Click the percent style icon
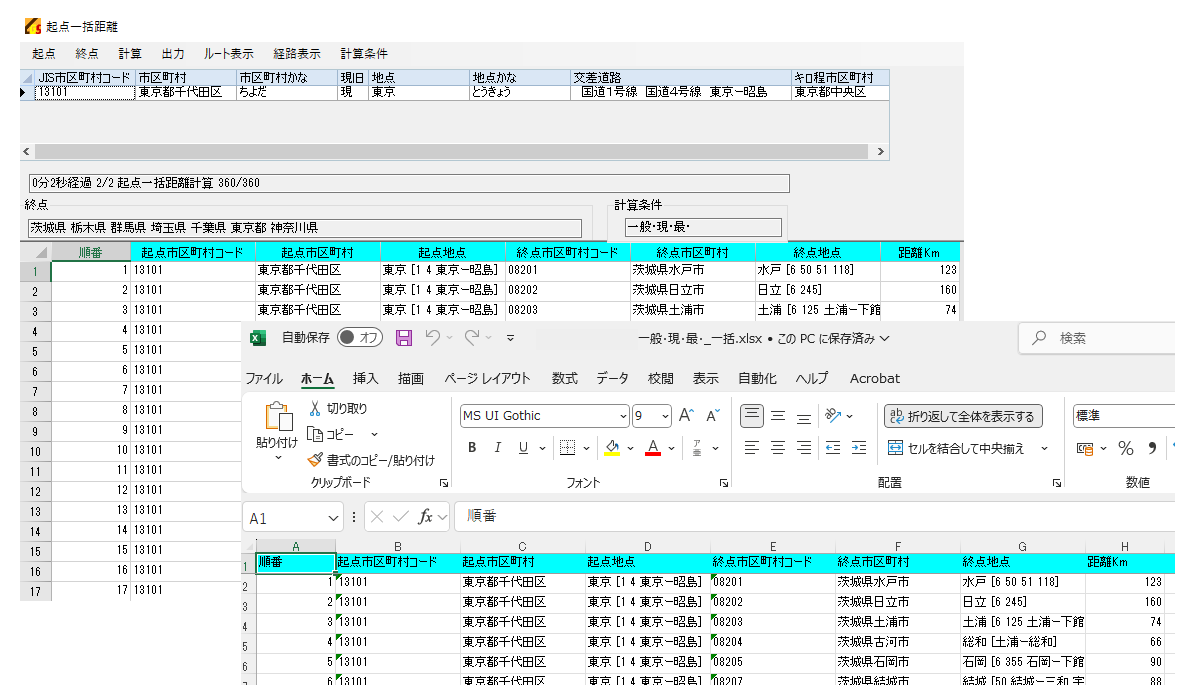Screen dimensions: 1201x685 1125,448
